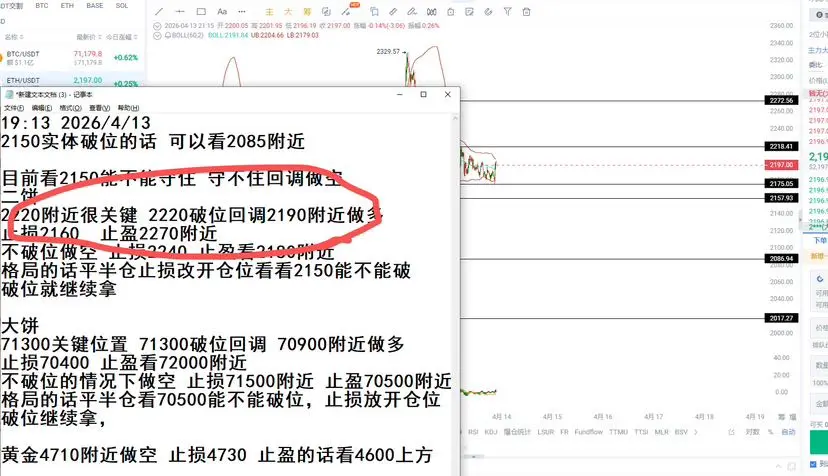Image resolution: width=828 pixels, height=476 pixels.
Task: Click the Notepad vertical scrollbar
Action: (455, 296)
